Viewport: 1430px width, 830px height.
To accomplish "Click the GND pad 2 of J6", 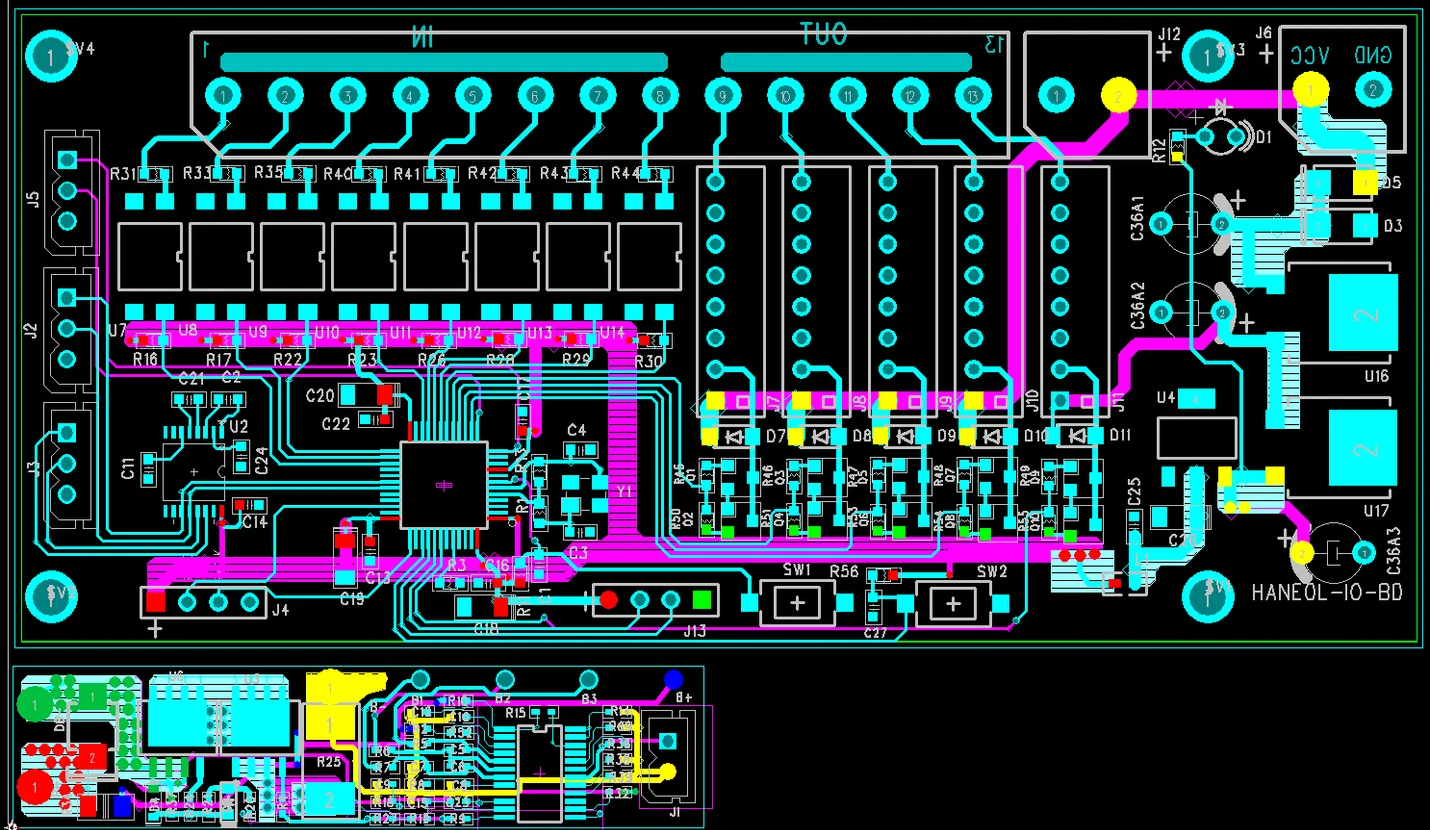I will click(x=1373, y=90).
